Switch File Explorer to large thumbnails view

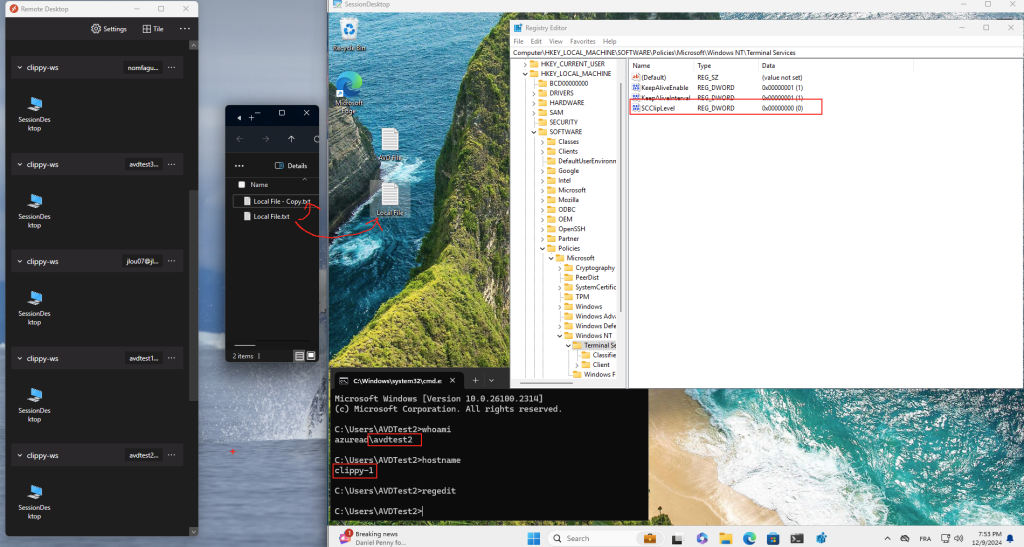pos(312,356)
